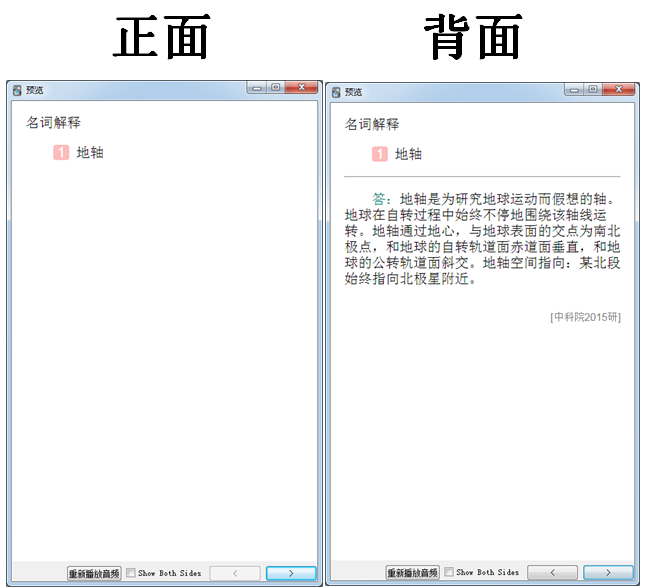Screen dimensions: 646x588
Task: Click the disabled previous arrow in left window
Action: 235,573
